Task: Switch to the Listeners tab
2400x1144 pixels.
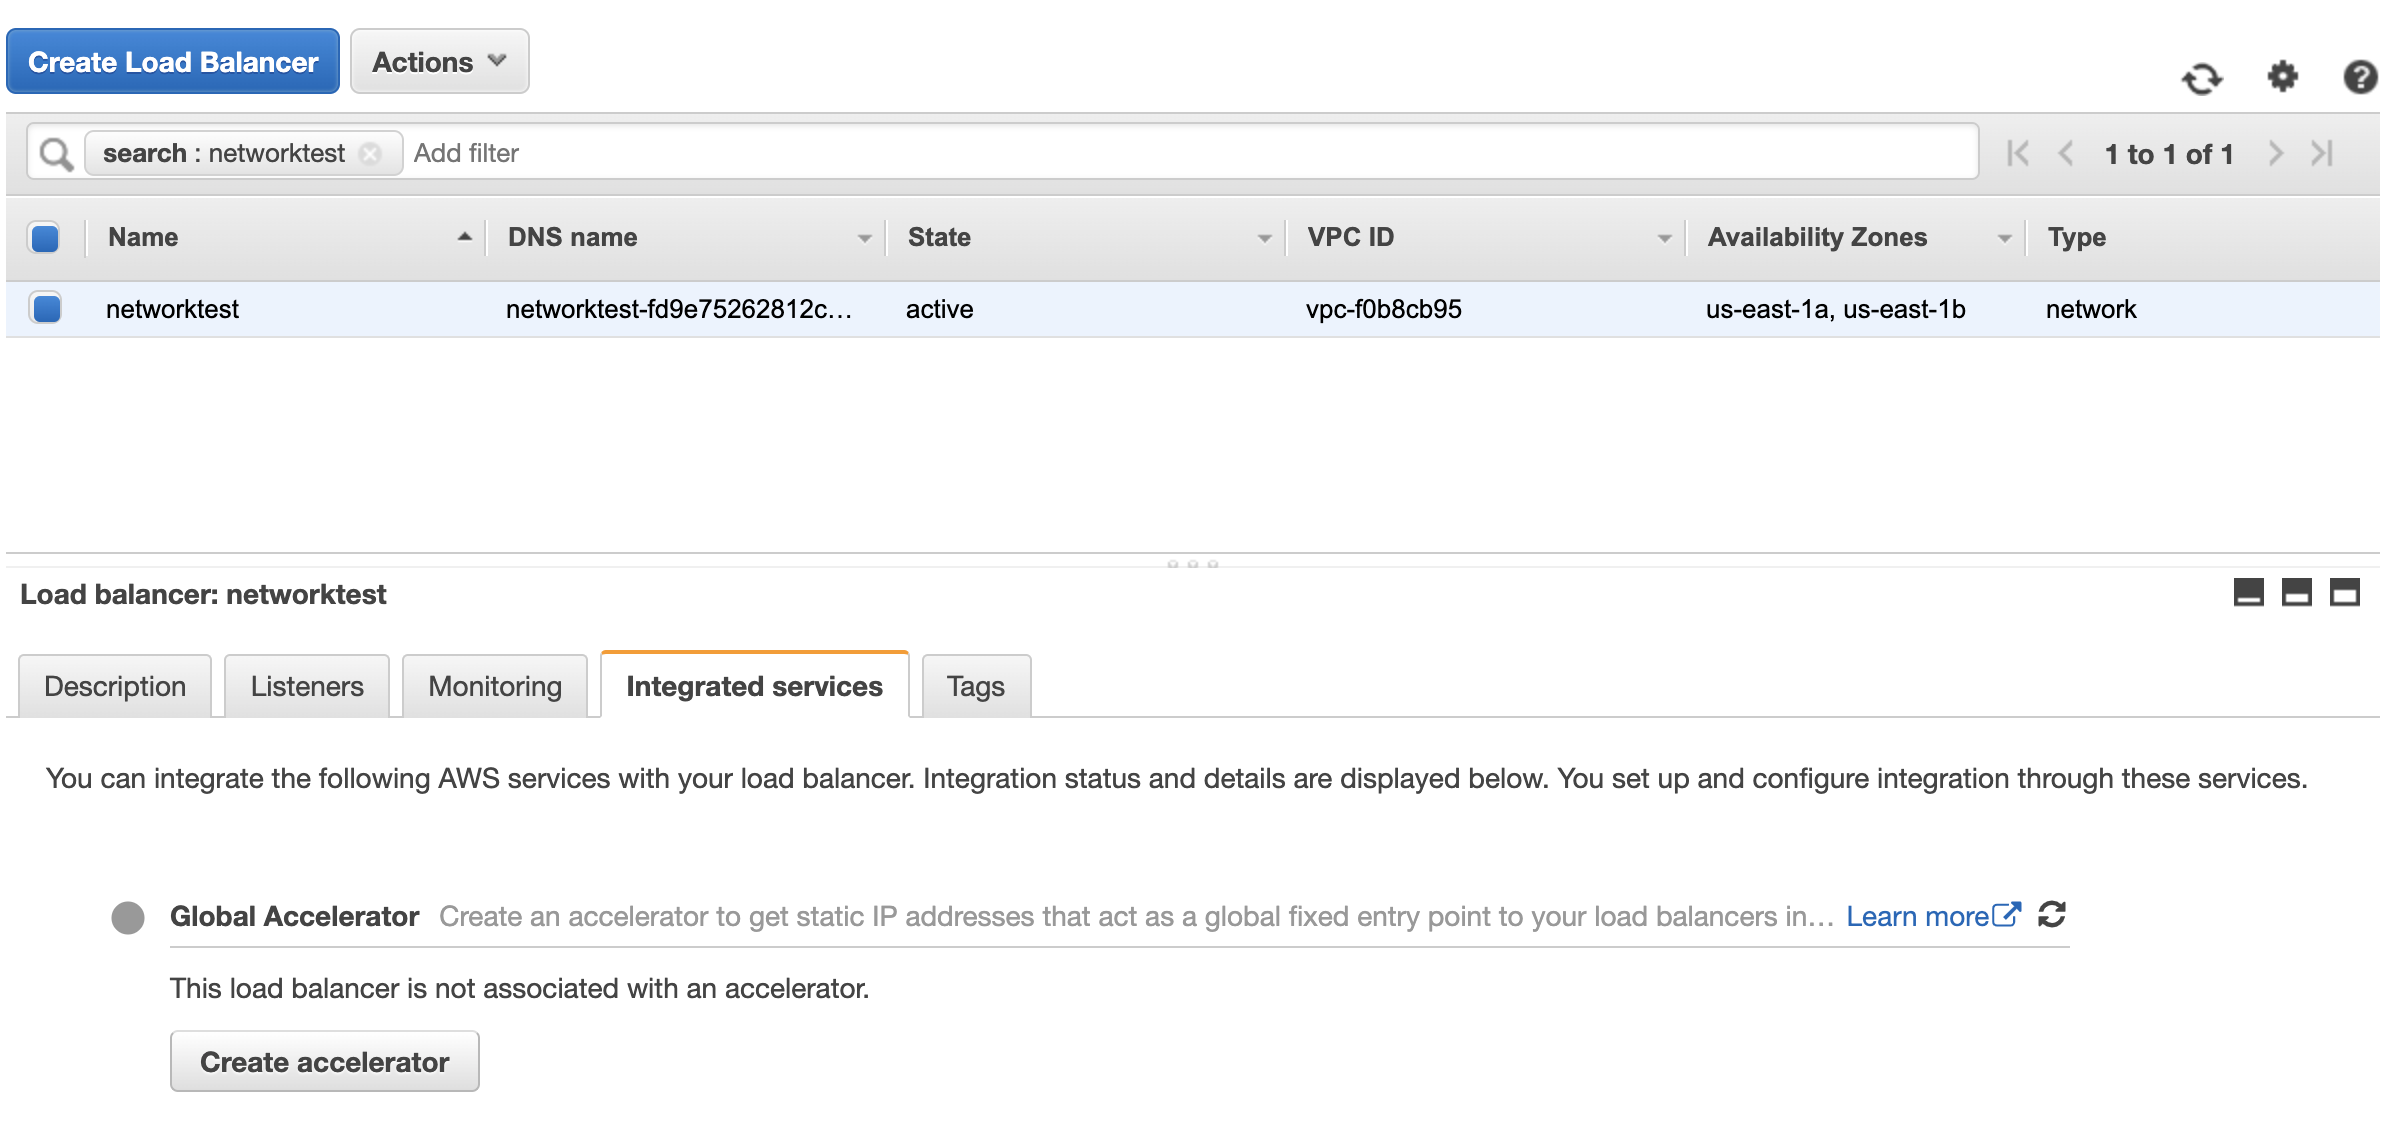Action: (307, 686)
